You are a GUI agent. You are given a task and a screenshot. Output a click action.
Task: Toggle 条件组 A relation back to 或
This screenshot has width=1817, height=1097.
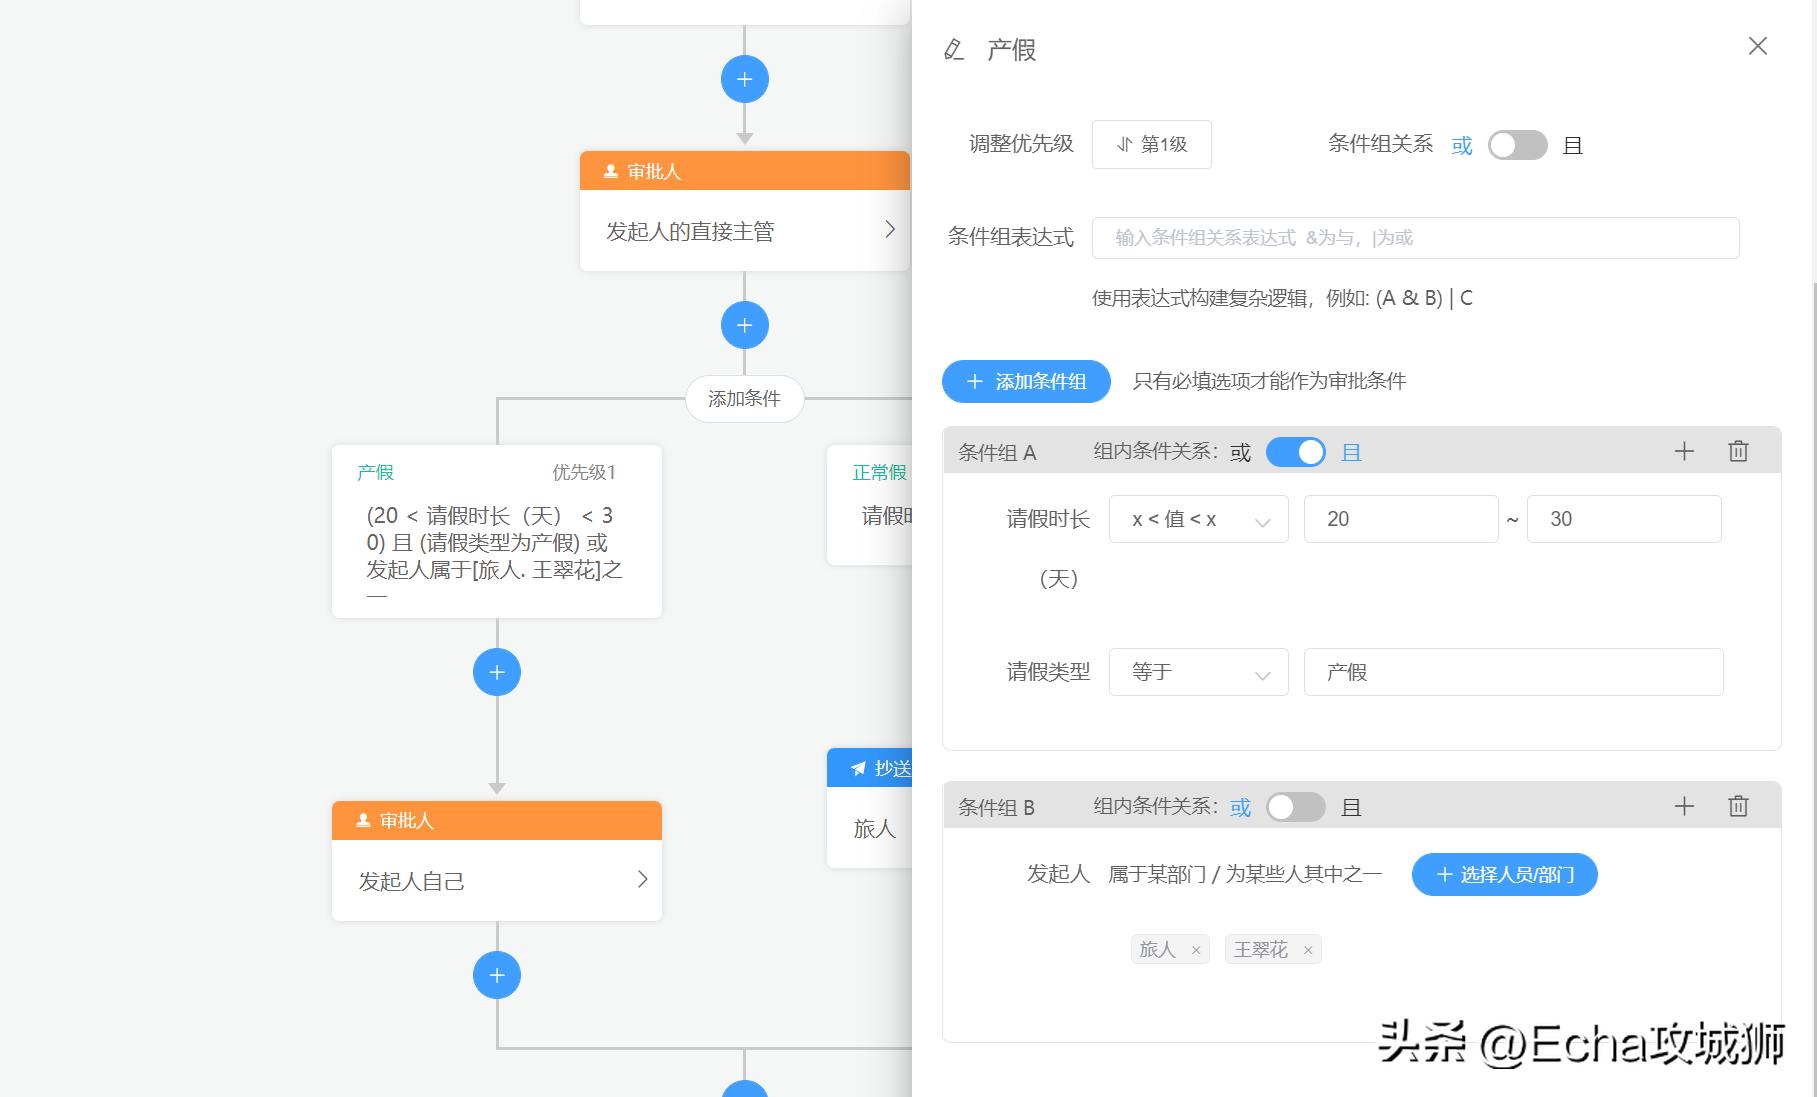pos(1296,452)
